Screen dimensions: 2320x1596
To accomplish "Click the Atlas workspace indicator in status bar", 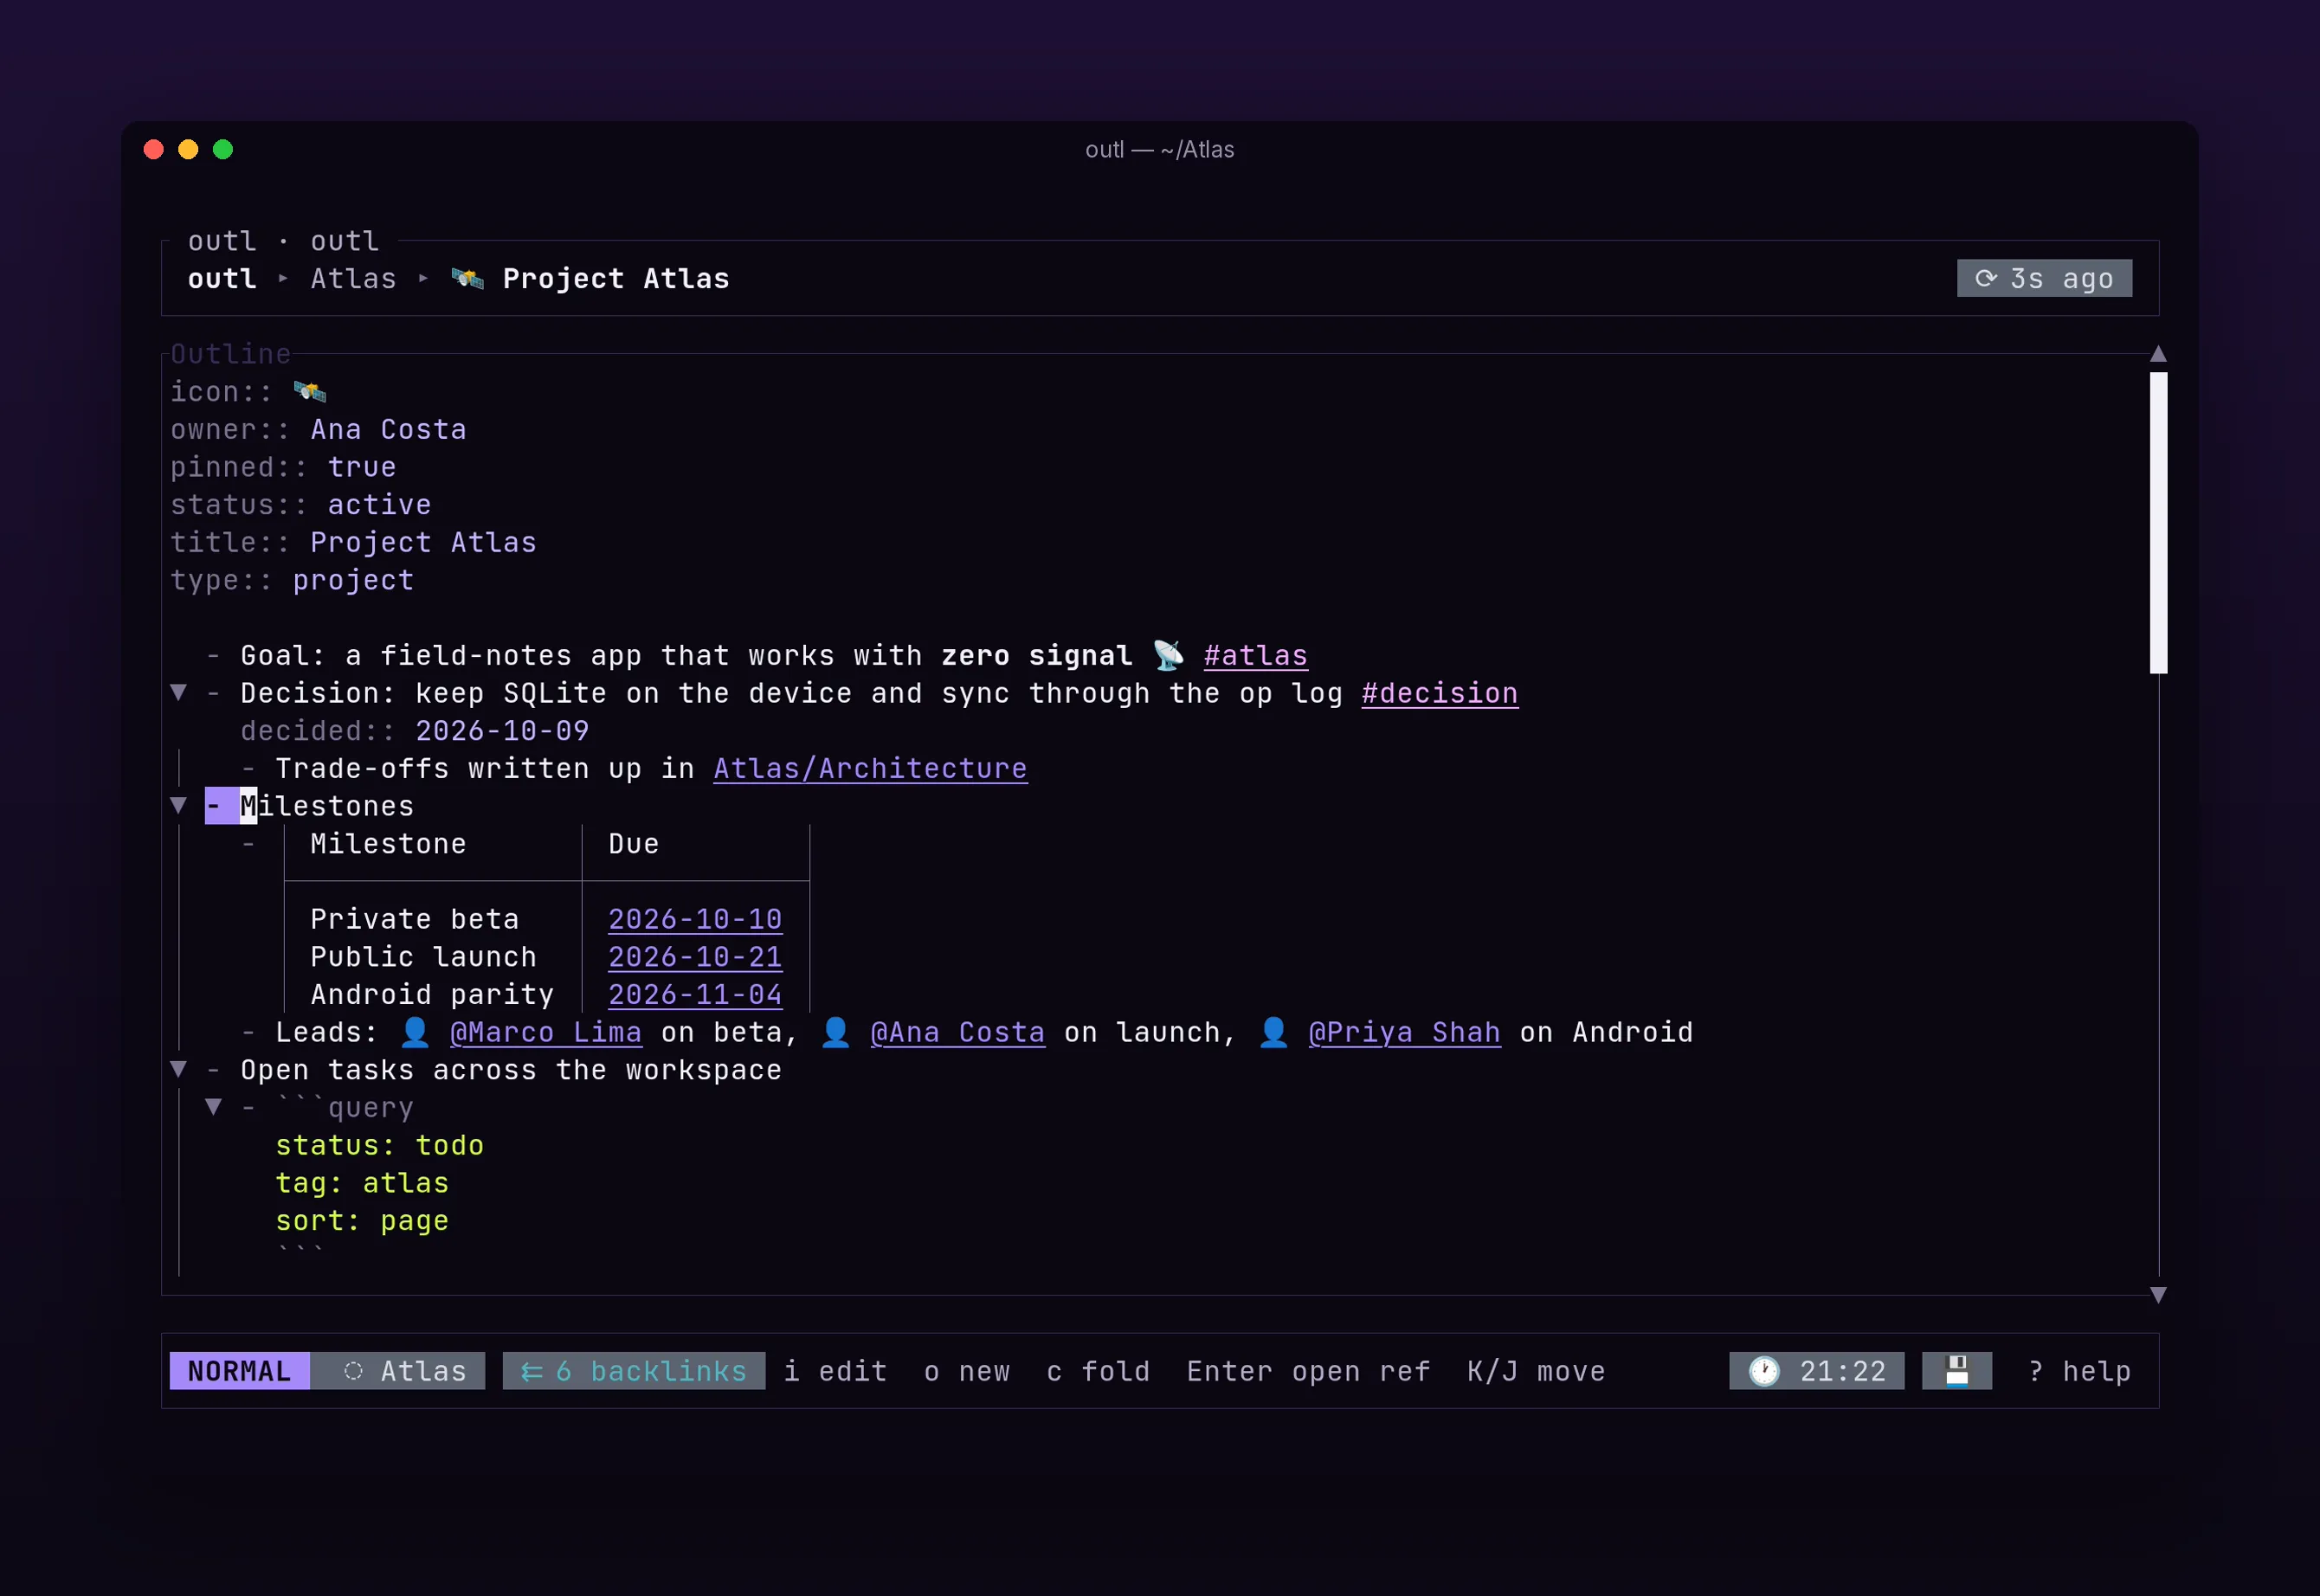I will [x=397, y=1371].
